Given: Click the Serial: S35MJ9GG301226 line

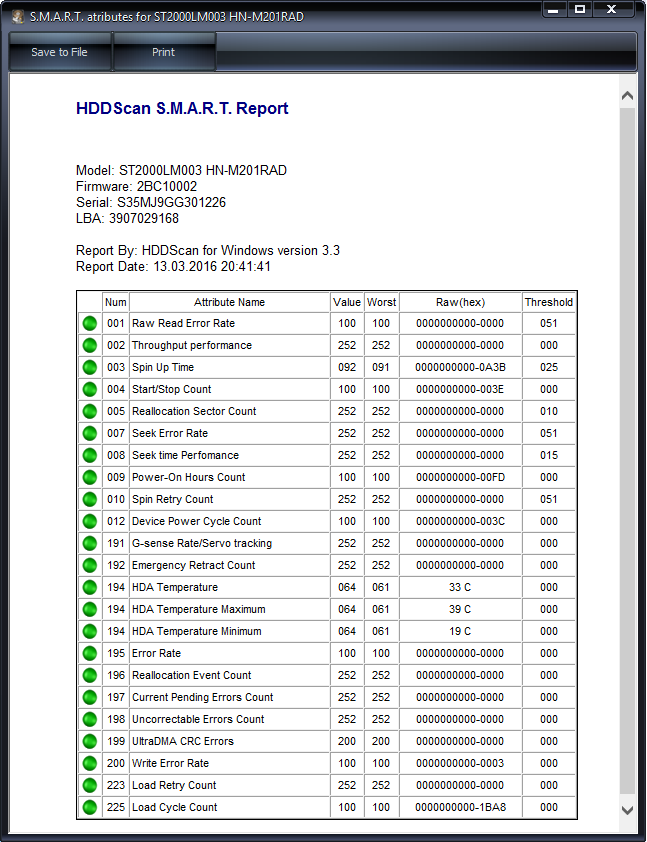Looking at the screenshot, I should point(151,202).
